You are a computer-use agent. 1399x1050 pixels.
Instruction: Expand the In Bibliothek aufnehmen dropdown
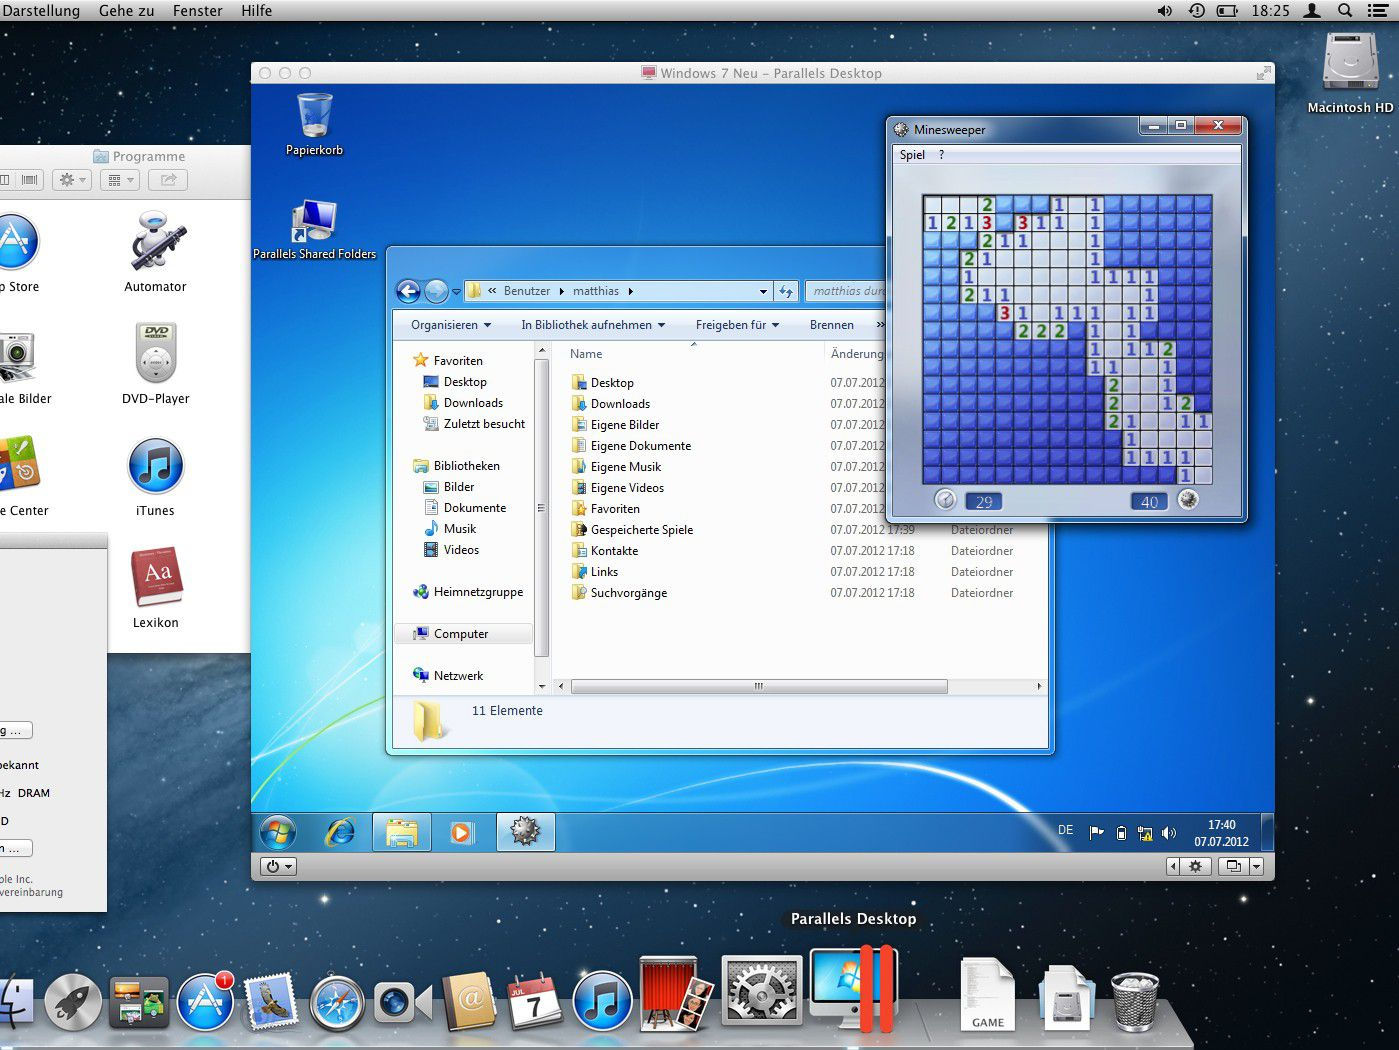point(593,325)
